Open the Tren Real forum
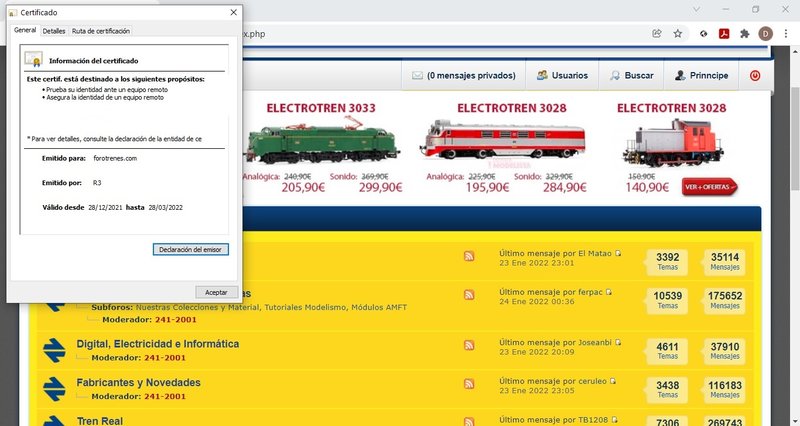This screenshot has width=800, height=426. [99, 421]
